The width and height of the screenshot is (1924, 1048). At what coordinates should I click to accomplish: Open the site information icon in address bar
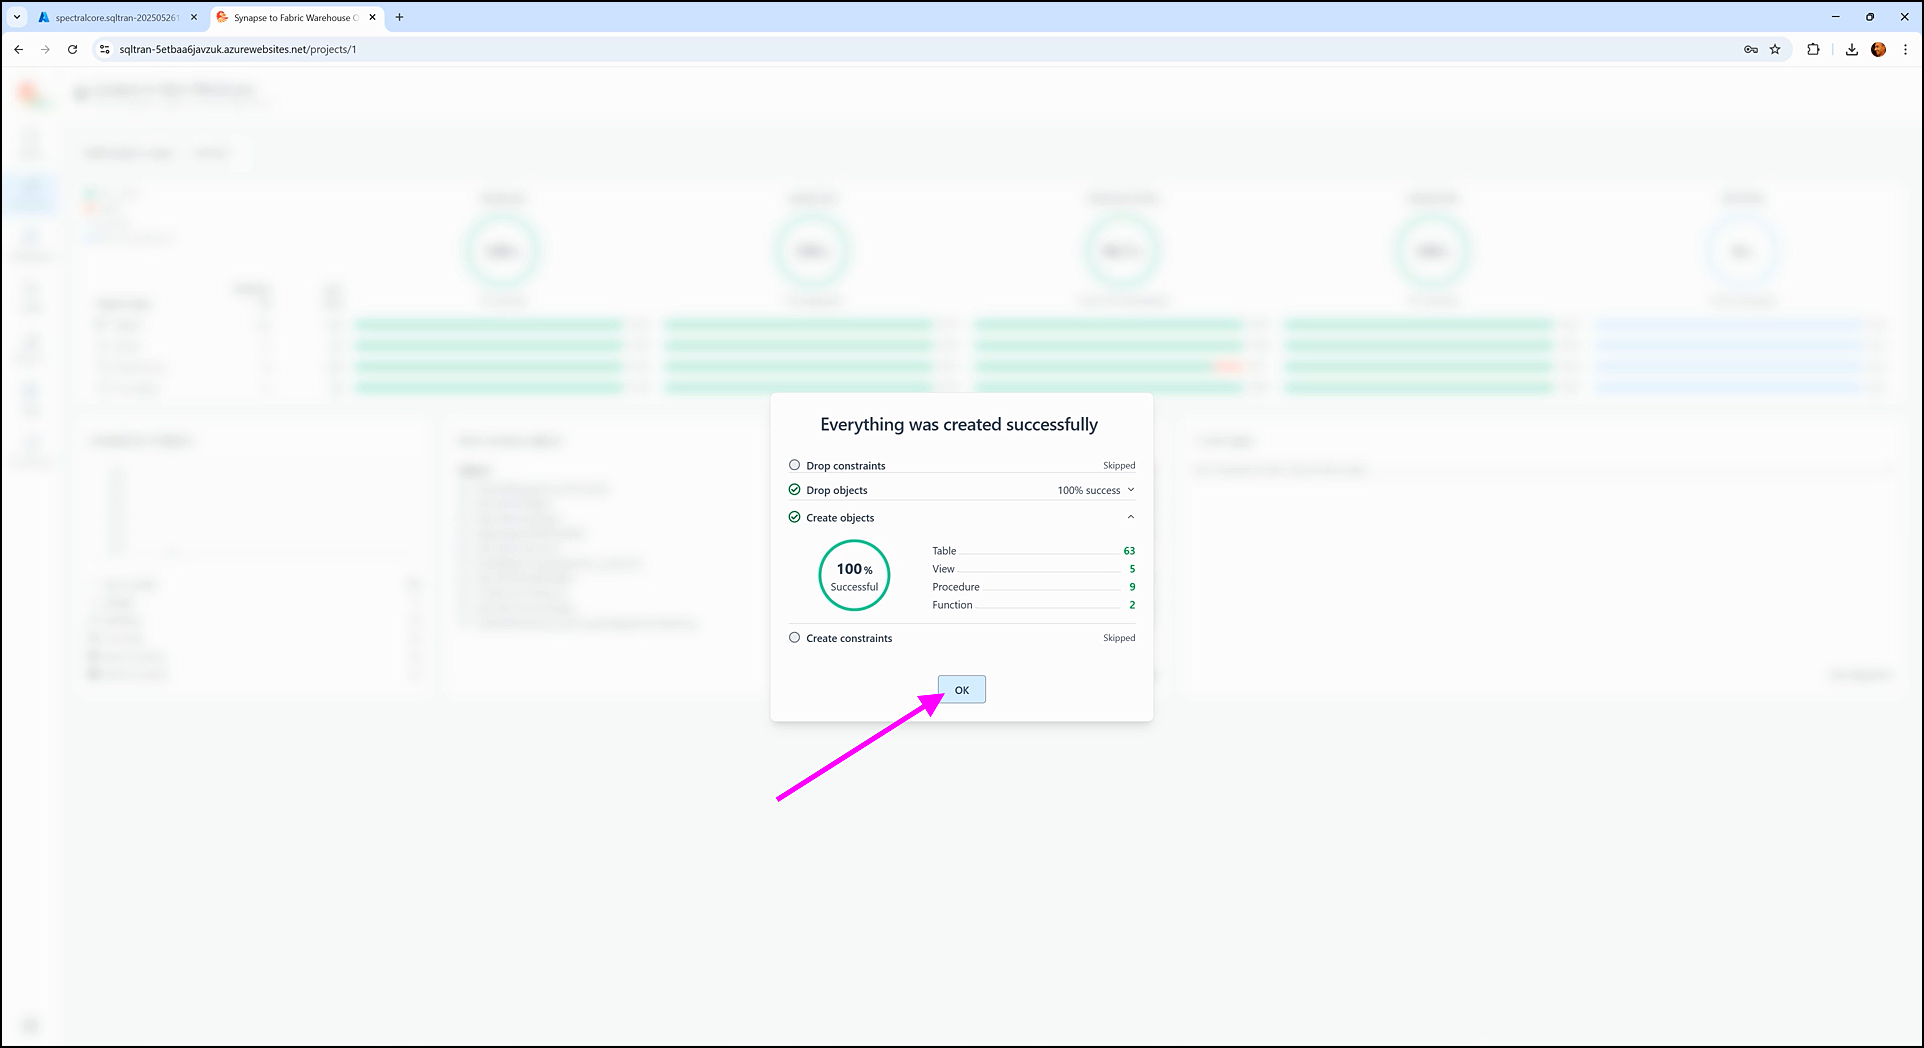[x=104, y=49]
